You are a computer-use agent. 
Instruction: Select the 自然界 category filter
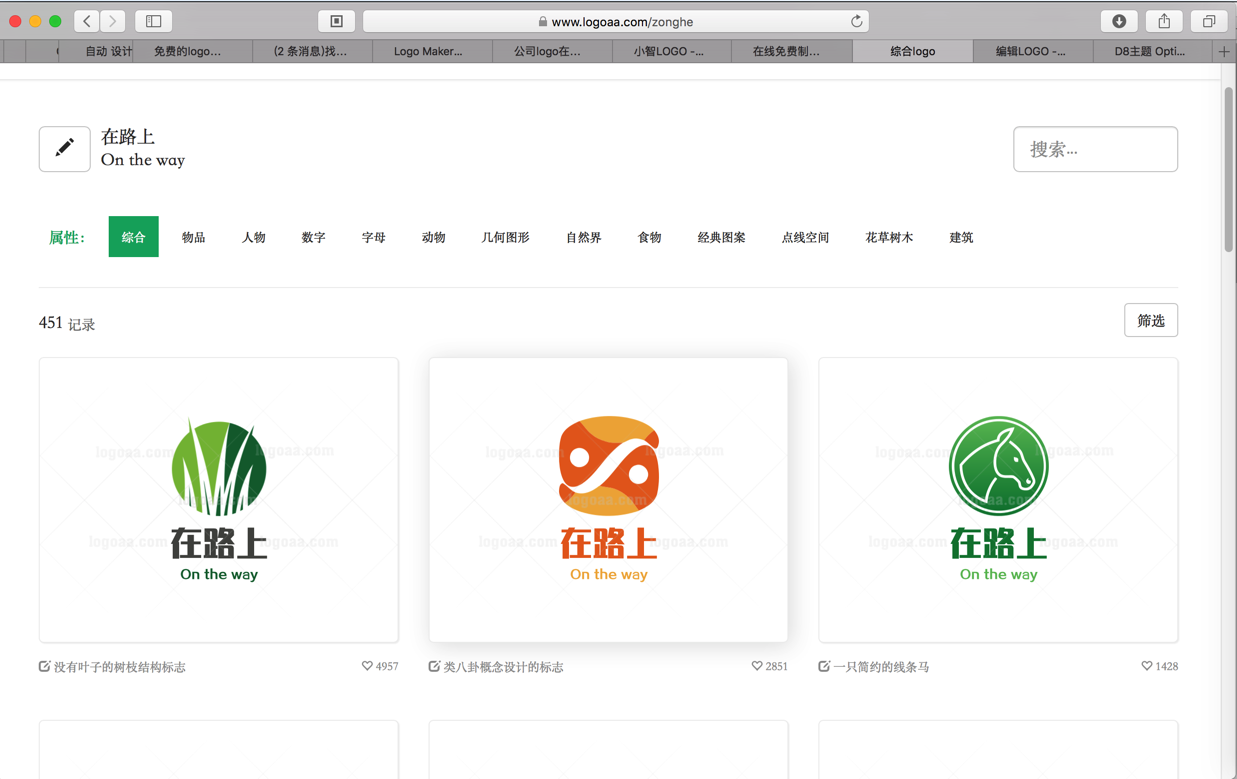click(584, 237)
